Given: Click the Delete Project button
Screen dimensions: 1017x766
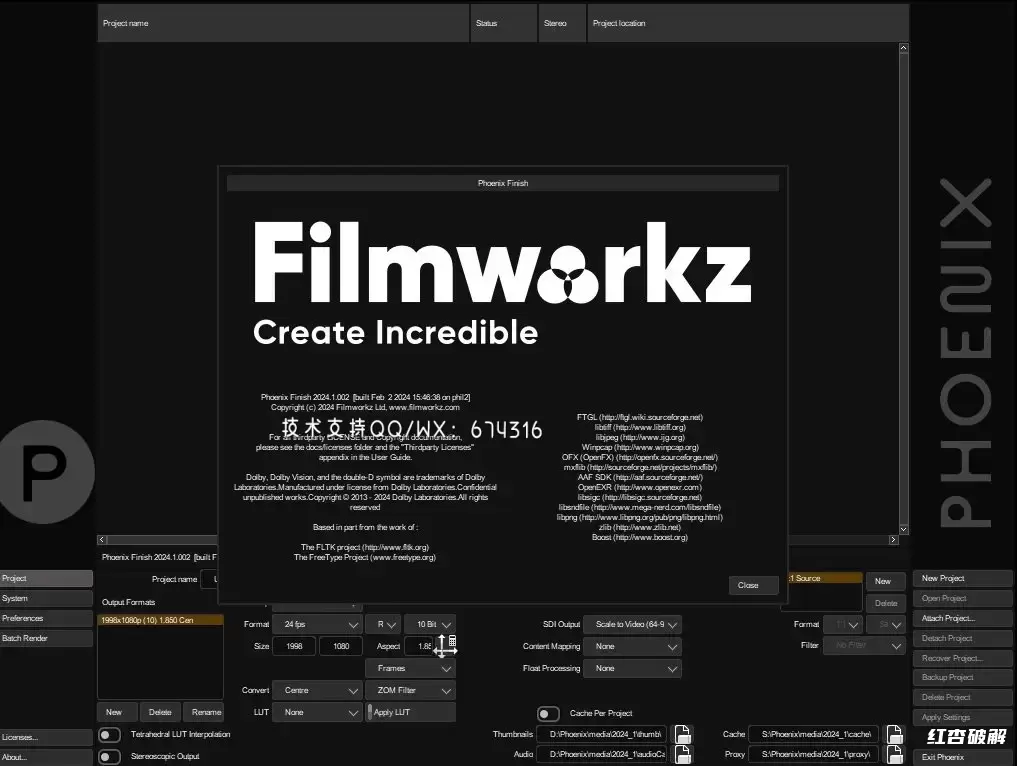Looking at the screenshot, I should point(963,698).
